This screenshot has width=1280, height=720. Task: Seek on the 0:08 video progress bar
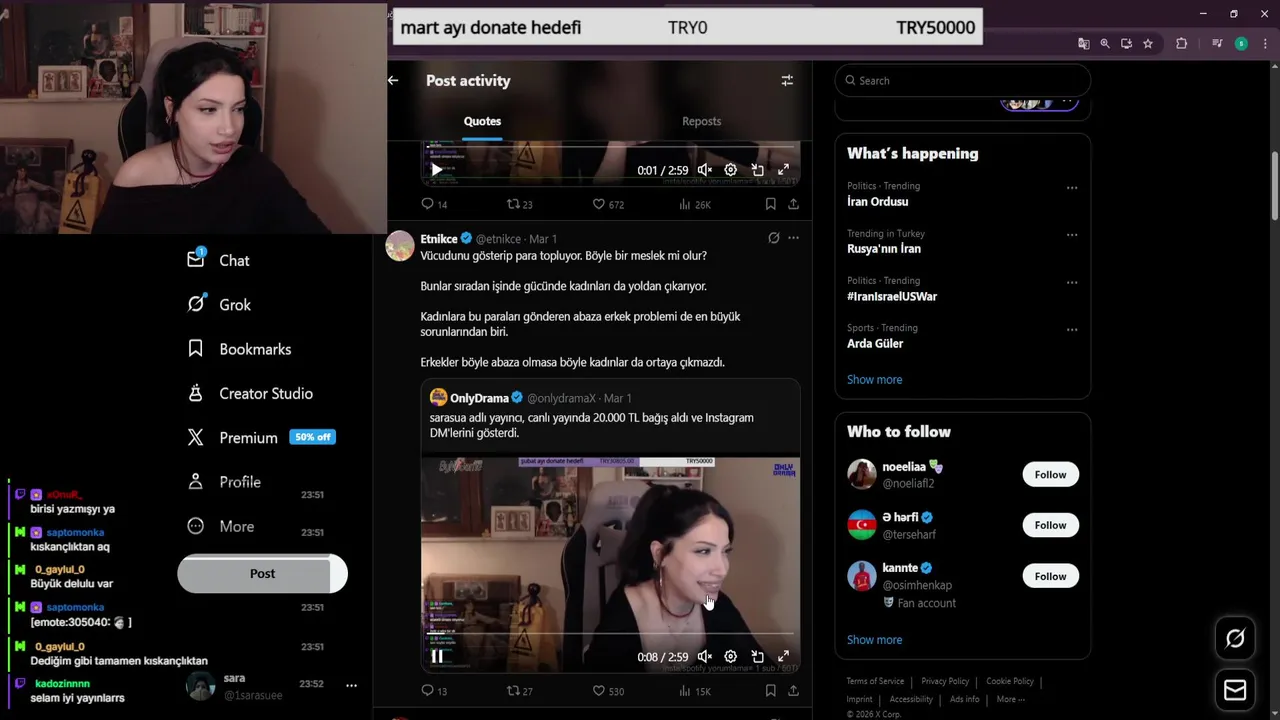click(610, 634)
